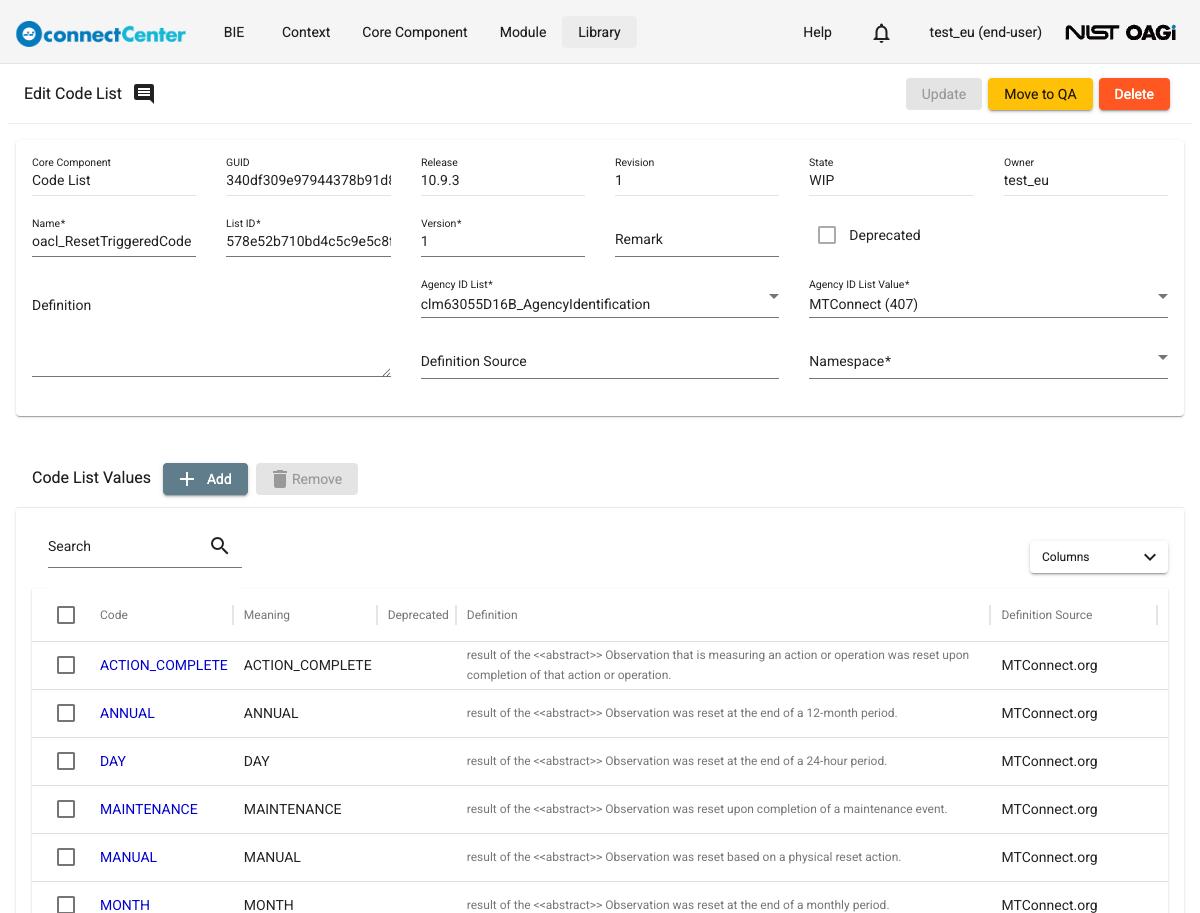
Task: Open the MAINTENANCE code link
Action: (x=149, y=809)
